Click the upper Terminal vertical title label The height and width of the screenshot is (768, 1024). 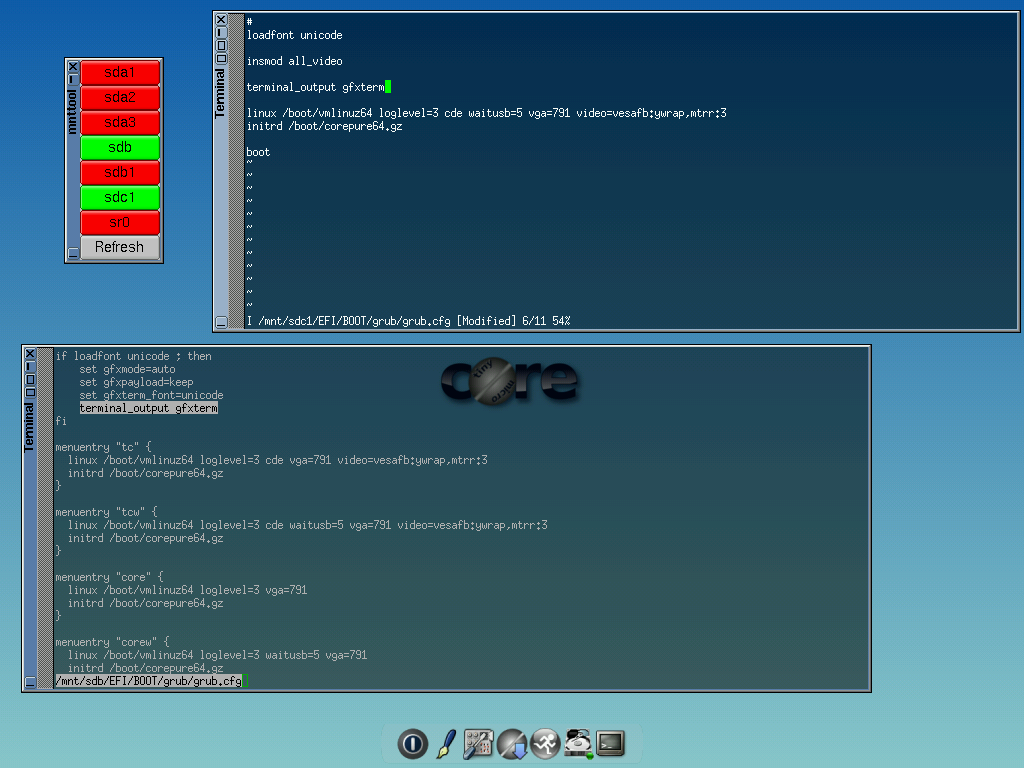(x=220, y=93)
